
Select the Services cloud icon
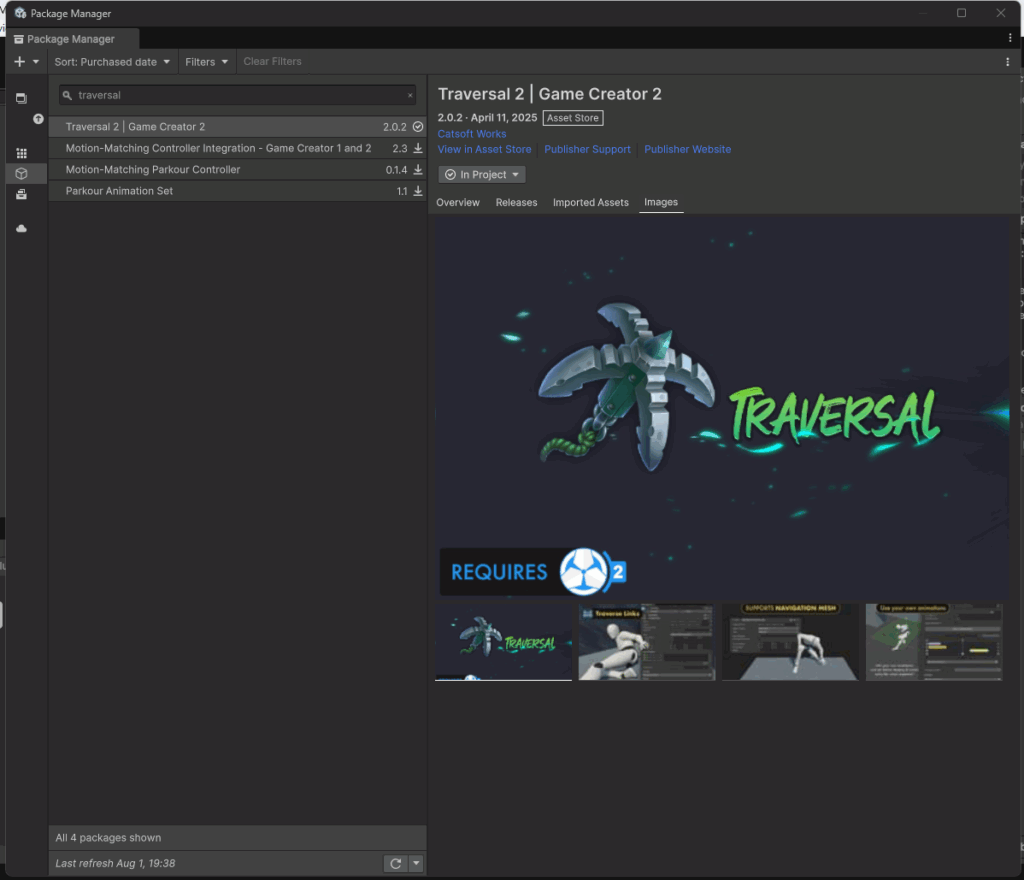pos(22,228)
